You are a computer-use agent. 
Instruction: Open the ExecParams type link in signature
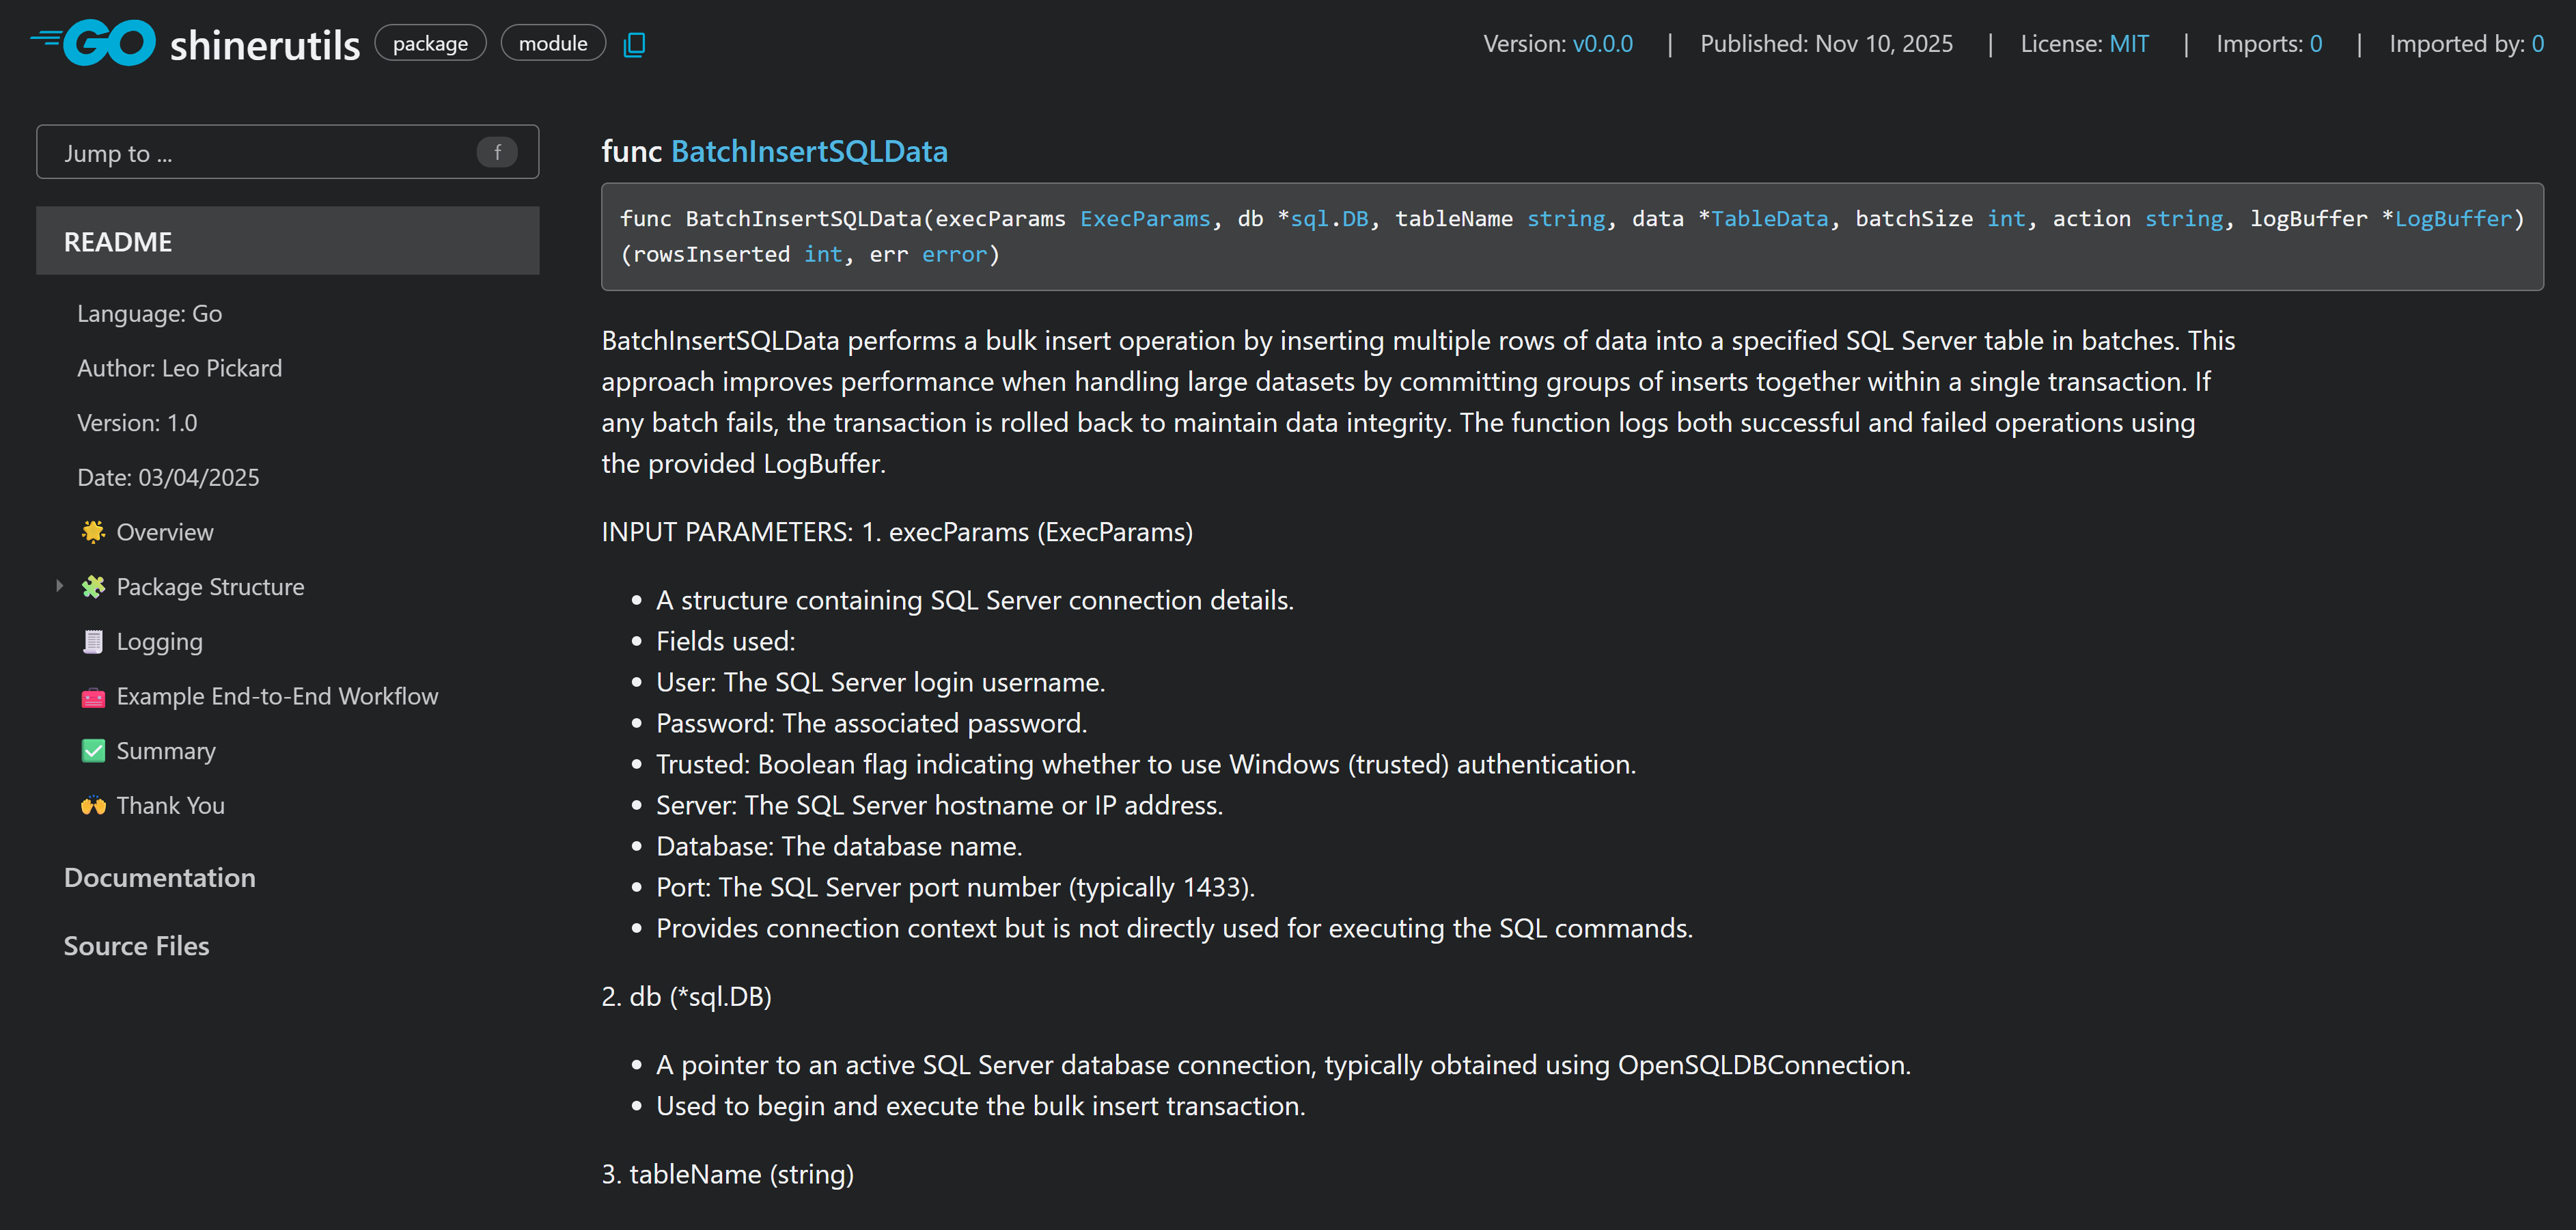click(1144, 219)
